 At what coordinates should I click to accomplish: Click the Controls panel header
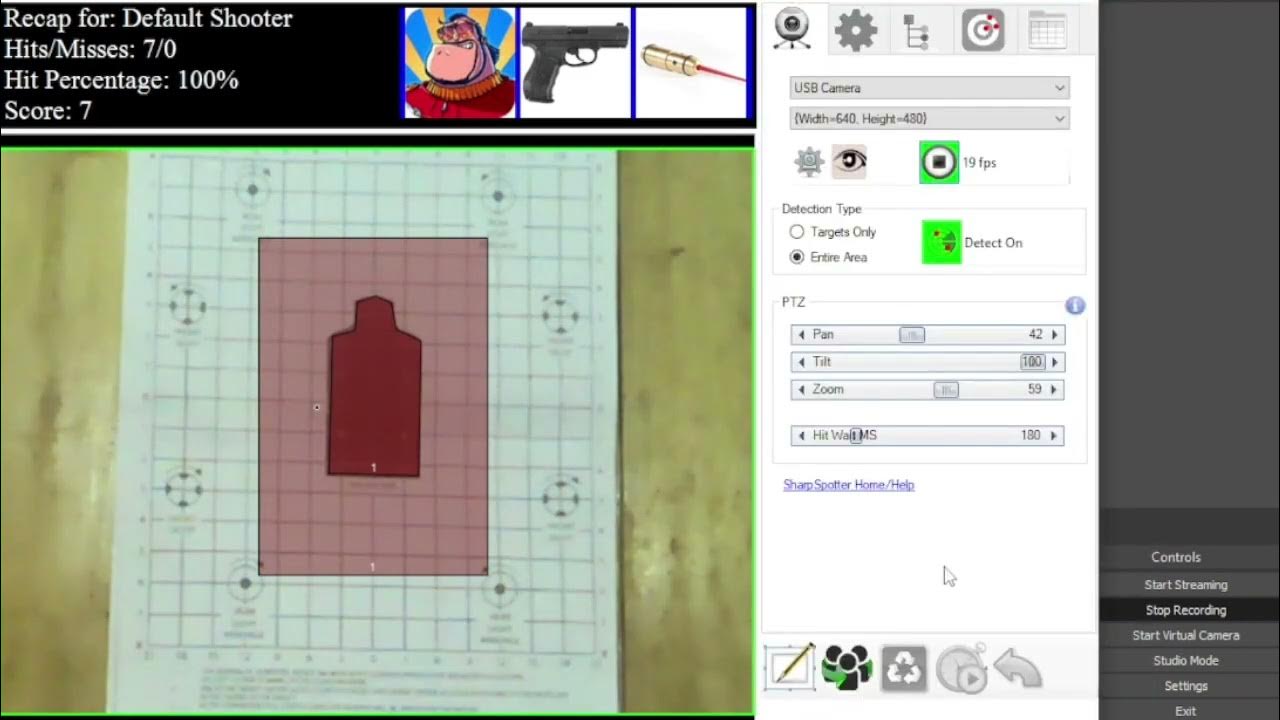(x=1176, y=558)
